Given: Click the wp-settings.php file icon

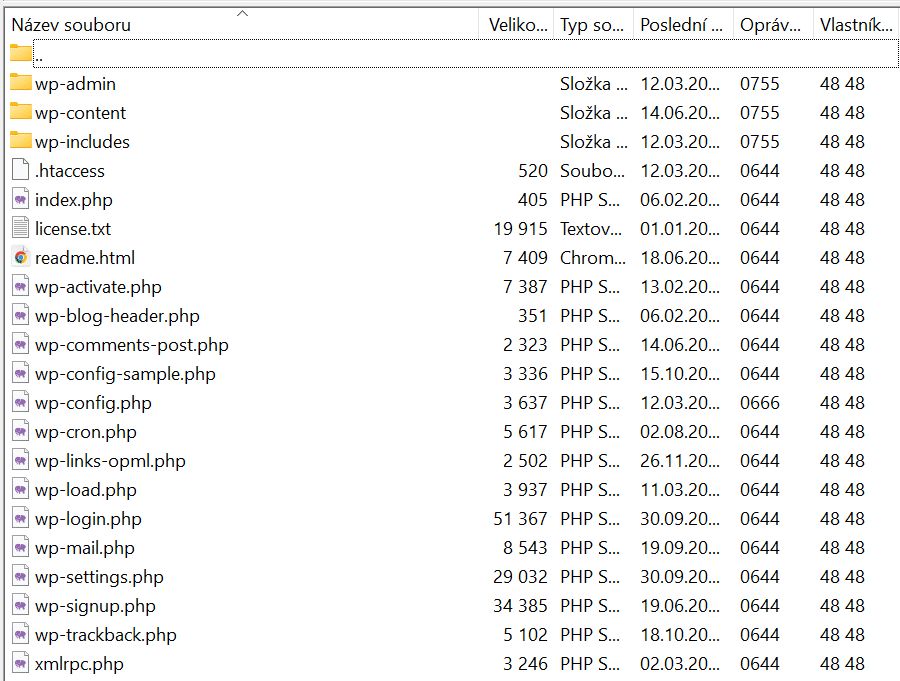Looking at the screenshot, I should click(x=21, y=576).
